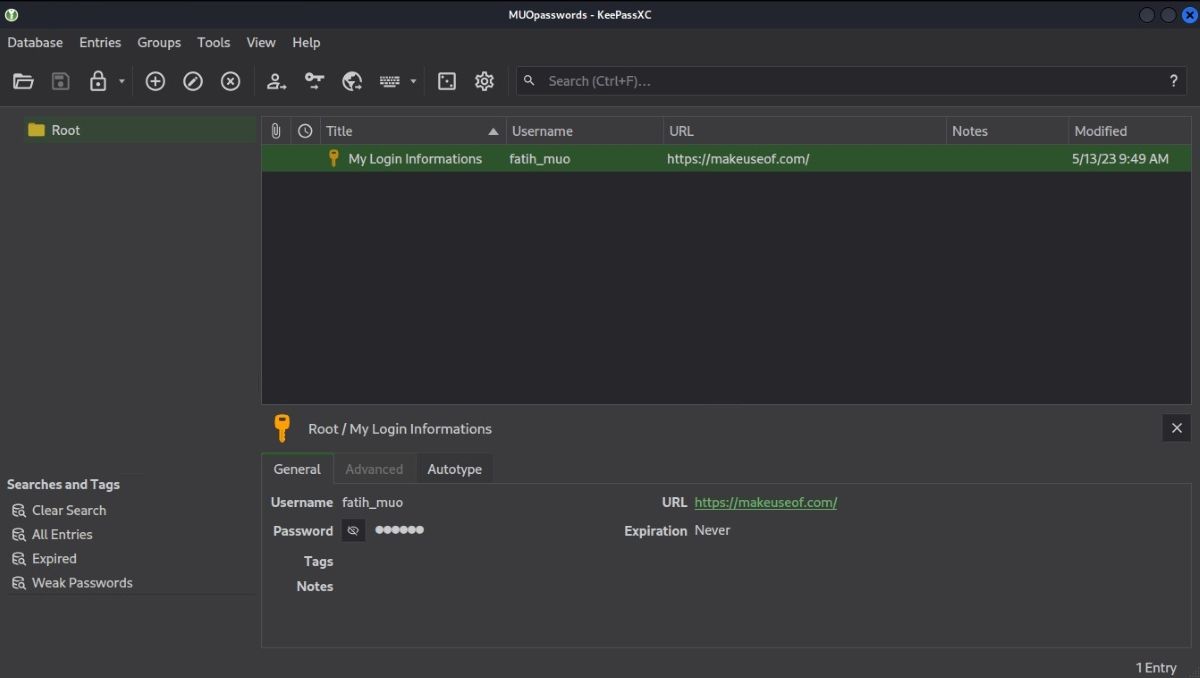Open the Entries menu
The image size is (1200, 678).
(x=99, y=42)
